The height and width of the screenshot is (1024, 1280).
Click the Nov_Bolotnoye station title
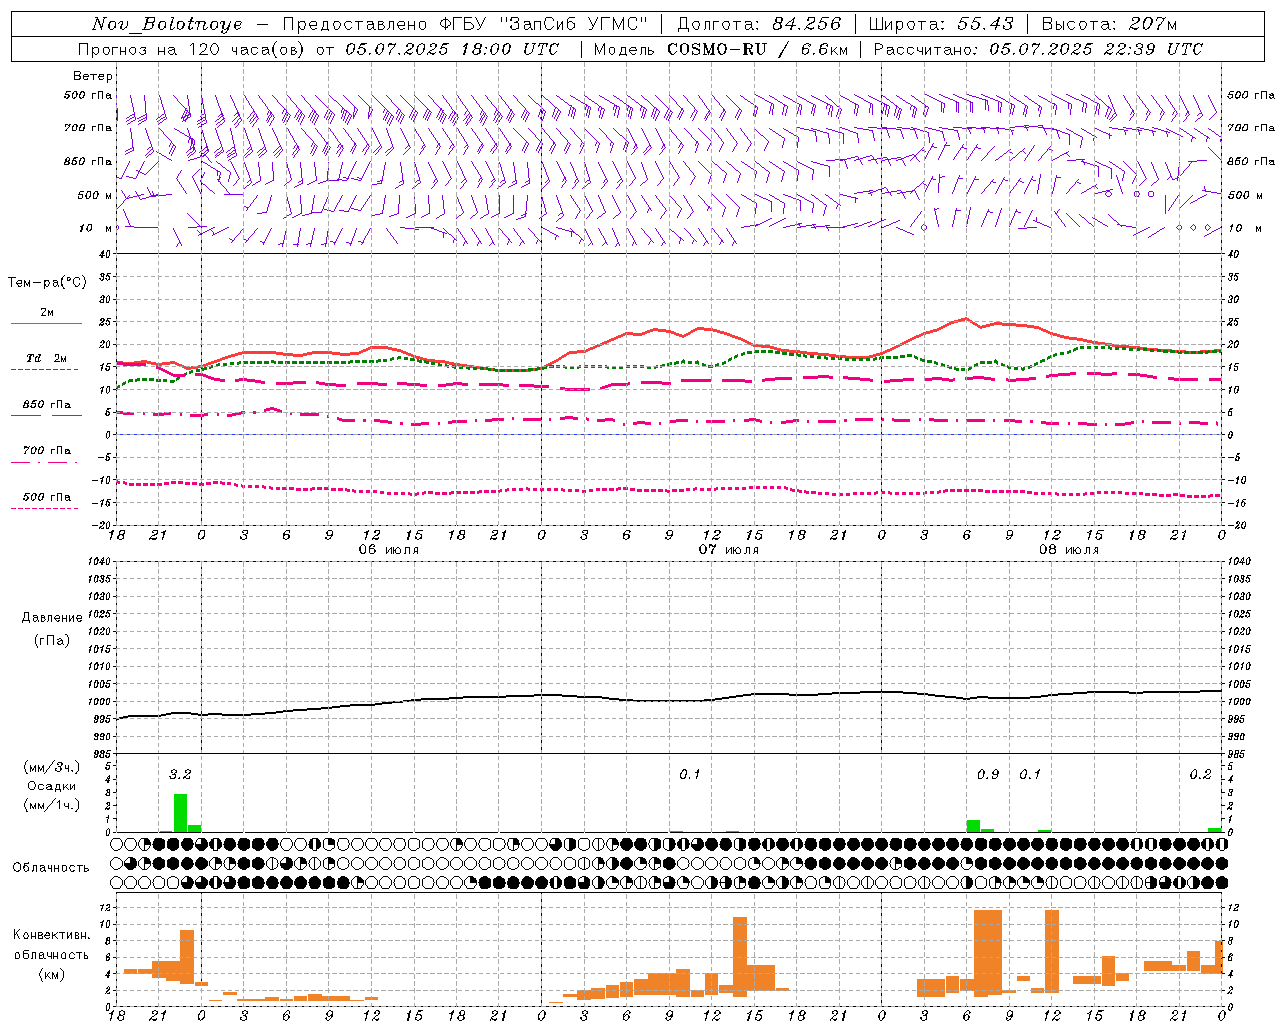167,24
